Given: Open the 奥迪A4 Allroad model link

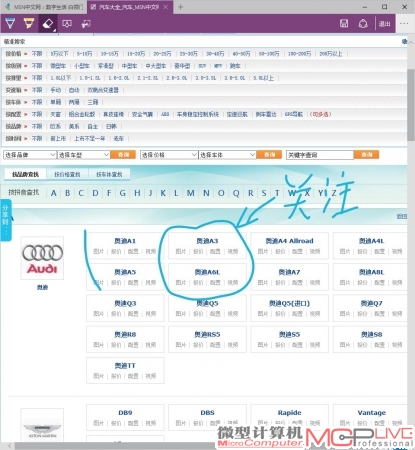Looking at the screenshot, I should [289, 241].
